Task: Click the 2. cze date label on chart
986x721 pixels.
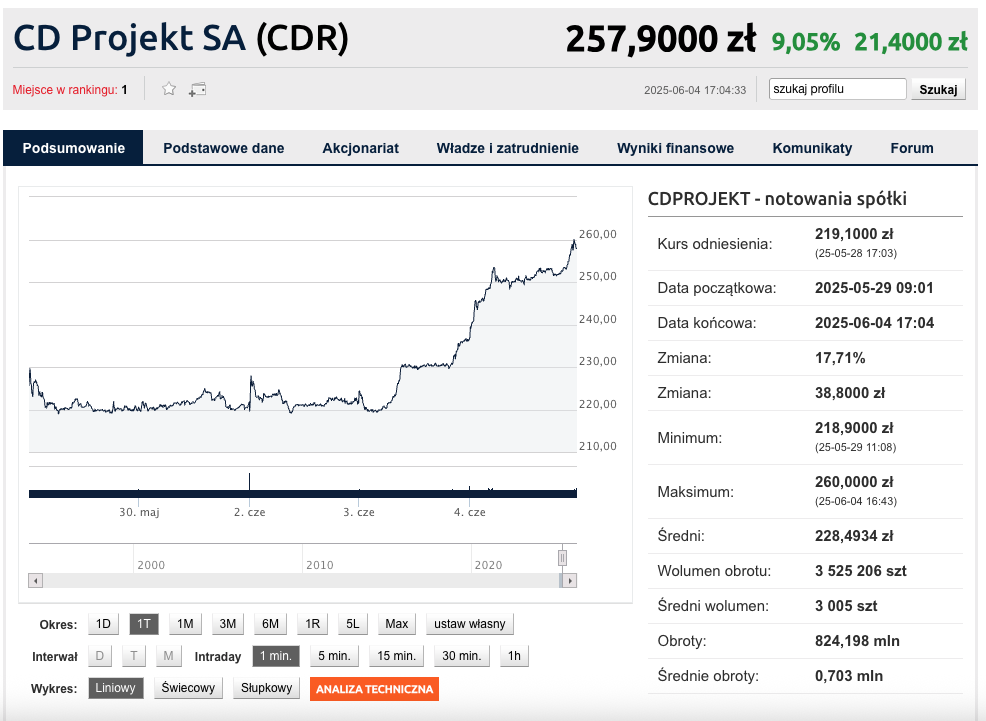Action: [250, 512]
